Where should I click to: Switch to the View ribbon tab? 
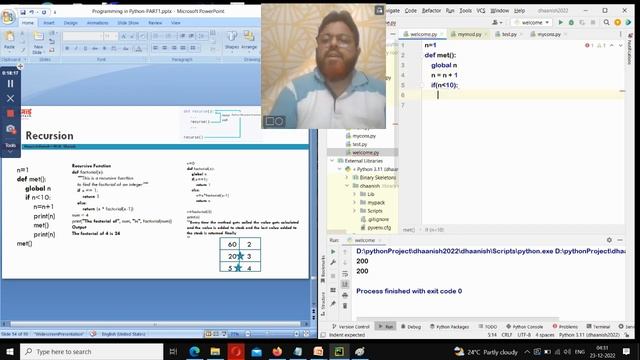pyautogui.click(x=176, y=23)
